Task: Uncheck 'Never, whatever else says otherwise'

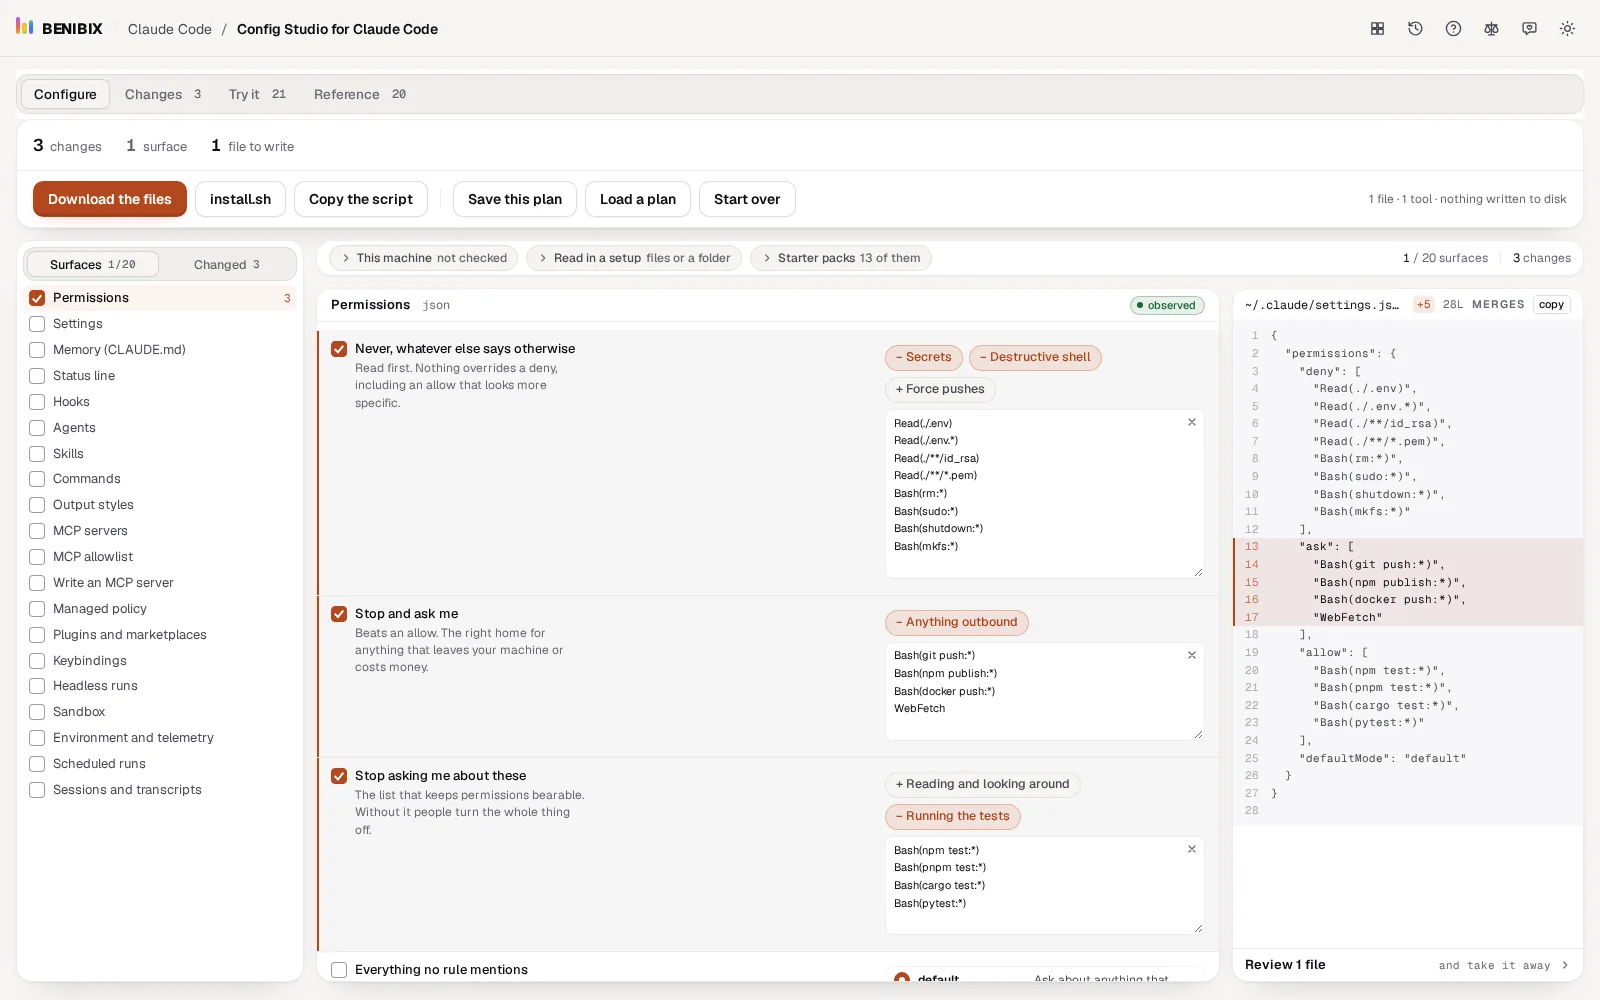Action: tap(339, 349)
